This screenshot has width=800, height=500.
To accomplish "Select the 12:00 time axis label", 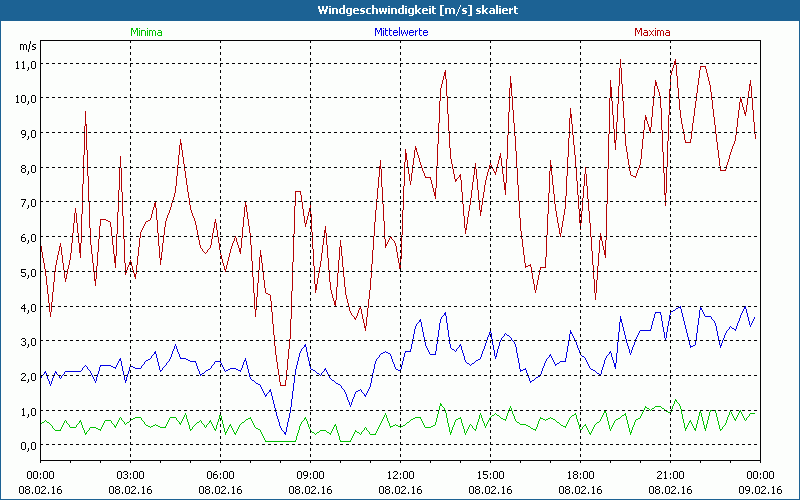I will (401, 475).
